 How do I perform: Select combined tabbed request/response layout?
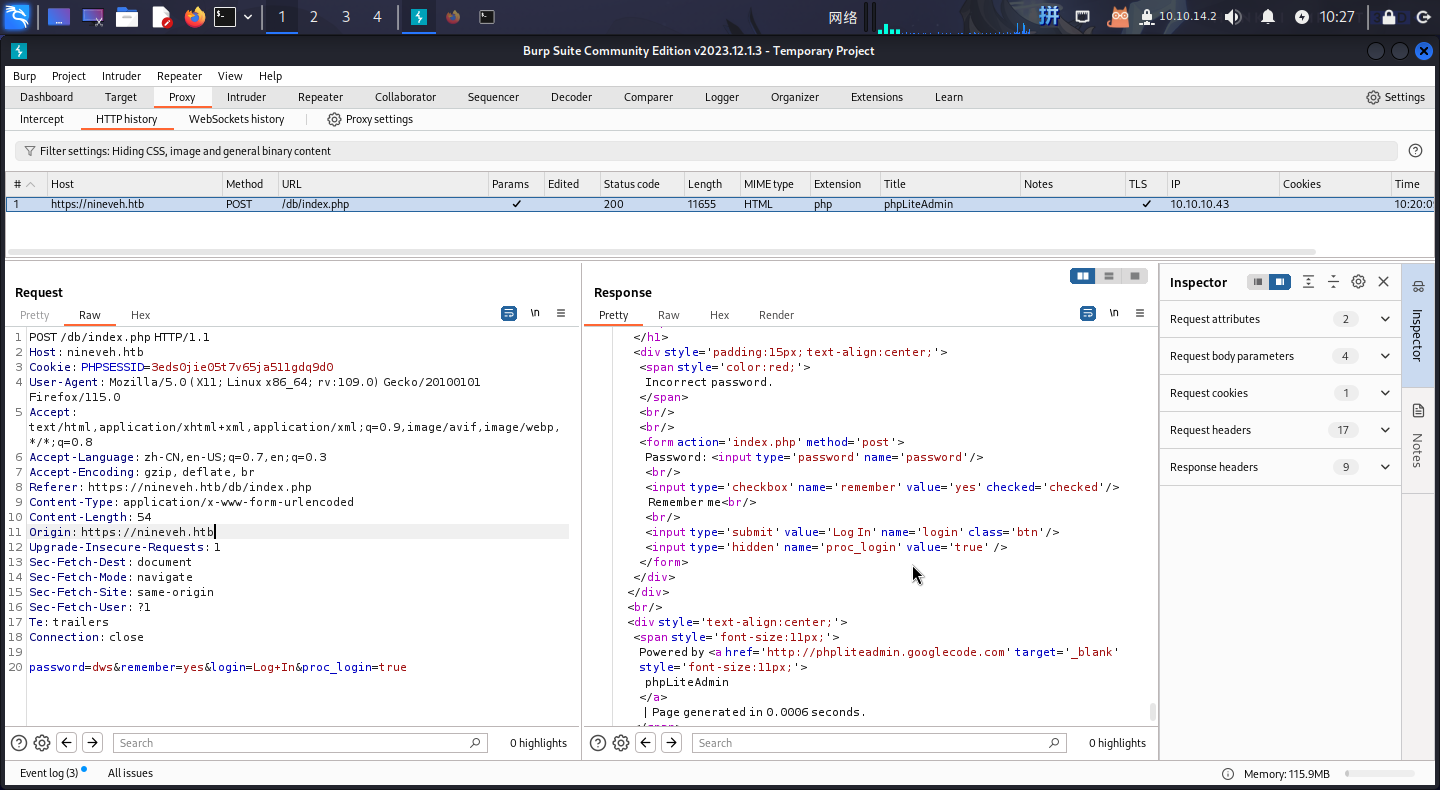pyautogui.click(x=1135, y=276)
